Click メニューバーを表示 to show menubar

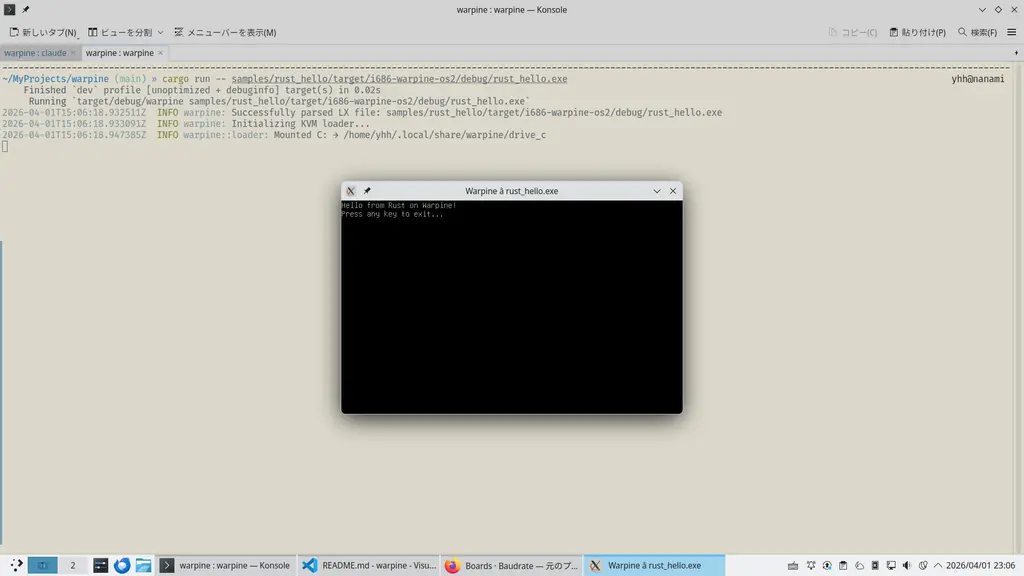(224, 32)
